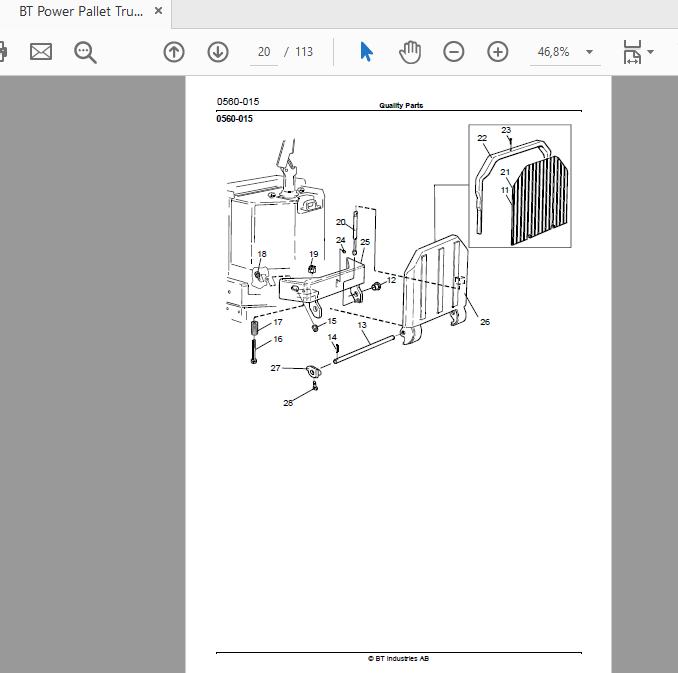Viewport: 678px width, 673px height.
Task: Click the zoom percentage field showing 46,8%
Action: coord(553,52)
